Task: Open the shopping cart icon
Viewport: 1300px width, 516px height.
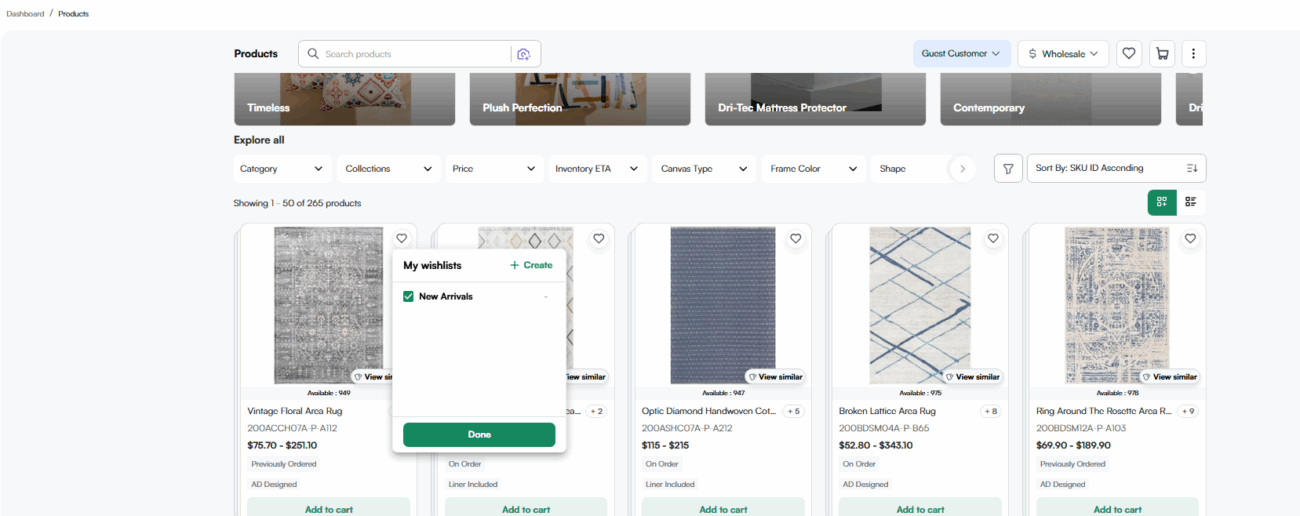Action: (1161, 54)
